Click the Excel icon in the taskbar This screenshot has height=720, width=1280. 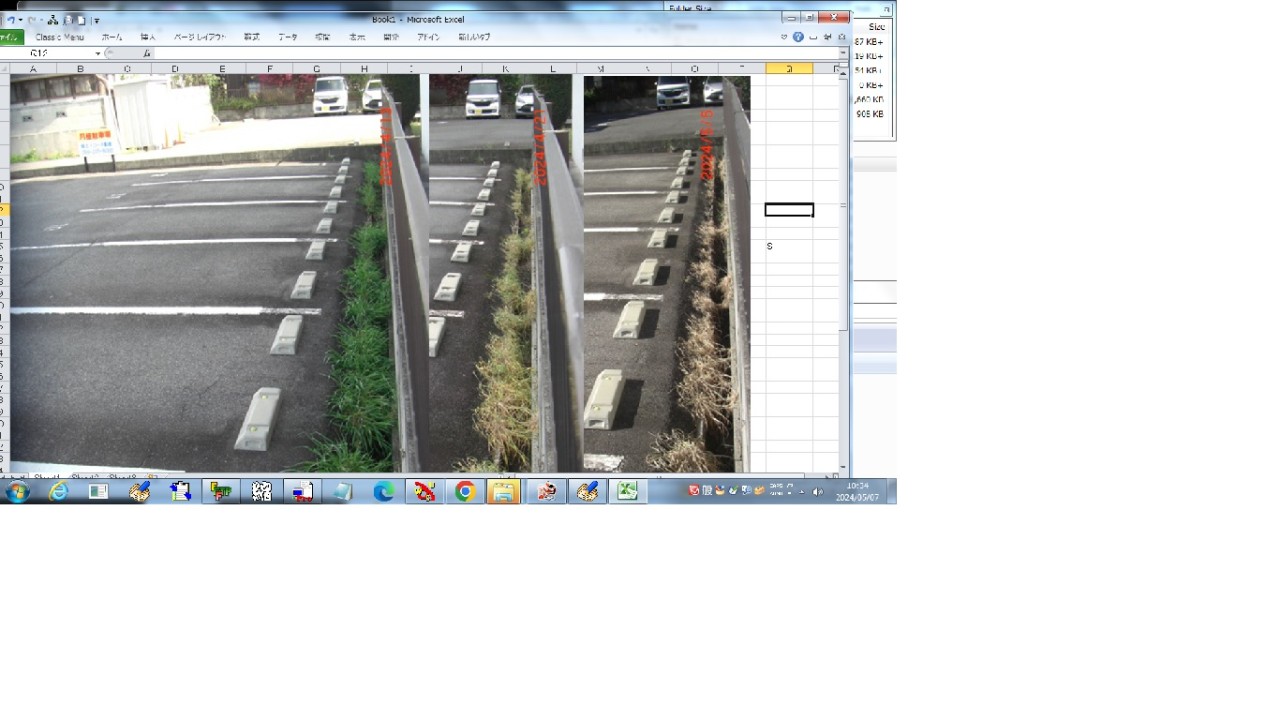tap(627, 491)
